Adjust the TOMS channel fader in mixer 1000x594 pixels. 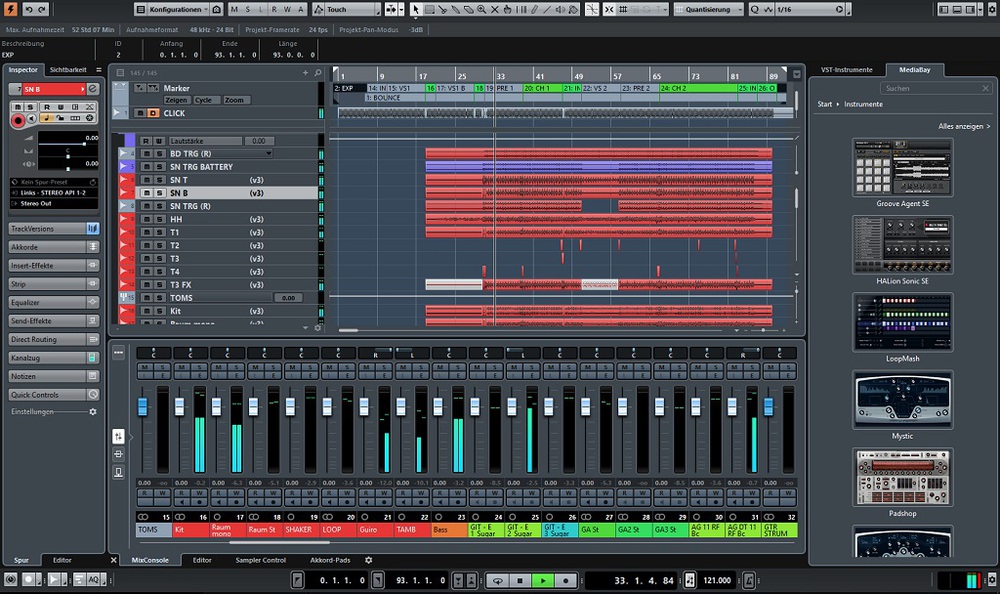click(x=142, y=406)
